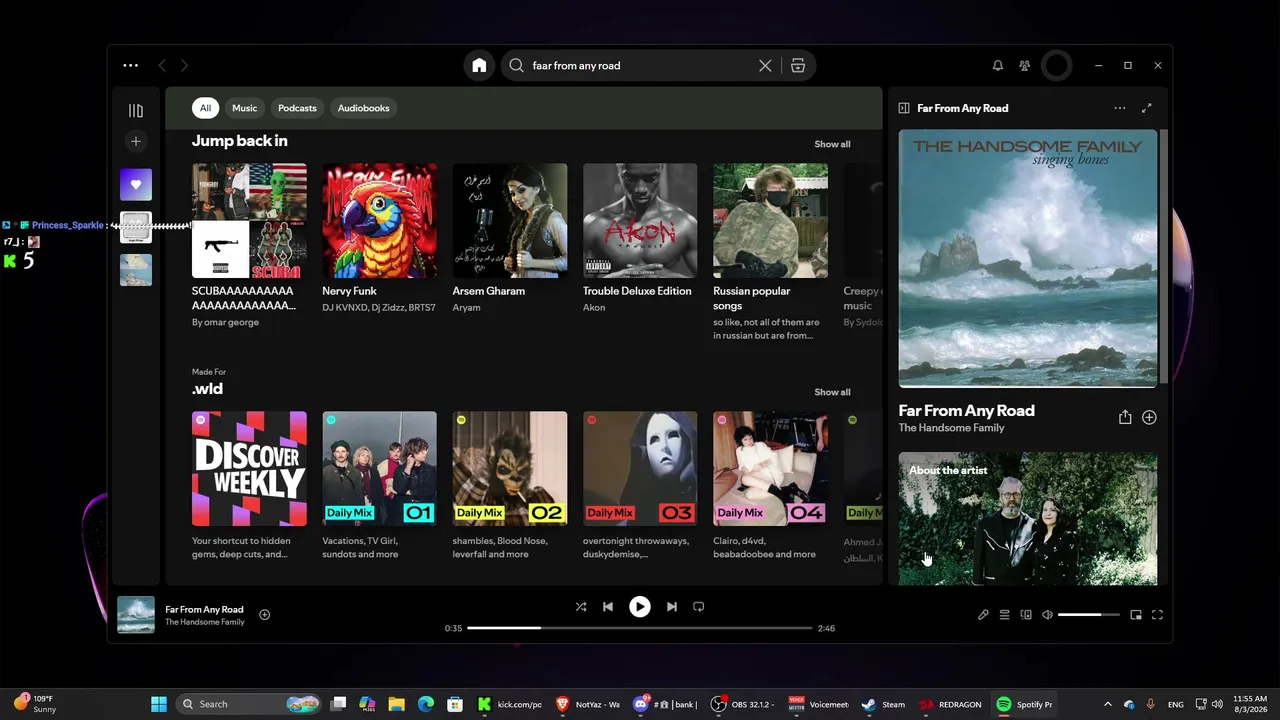Clear the search field with X icon
Image resolution: width=1280 pixels, height=720 pixels.
pyautogui.click(x=765, y=65)
